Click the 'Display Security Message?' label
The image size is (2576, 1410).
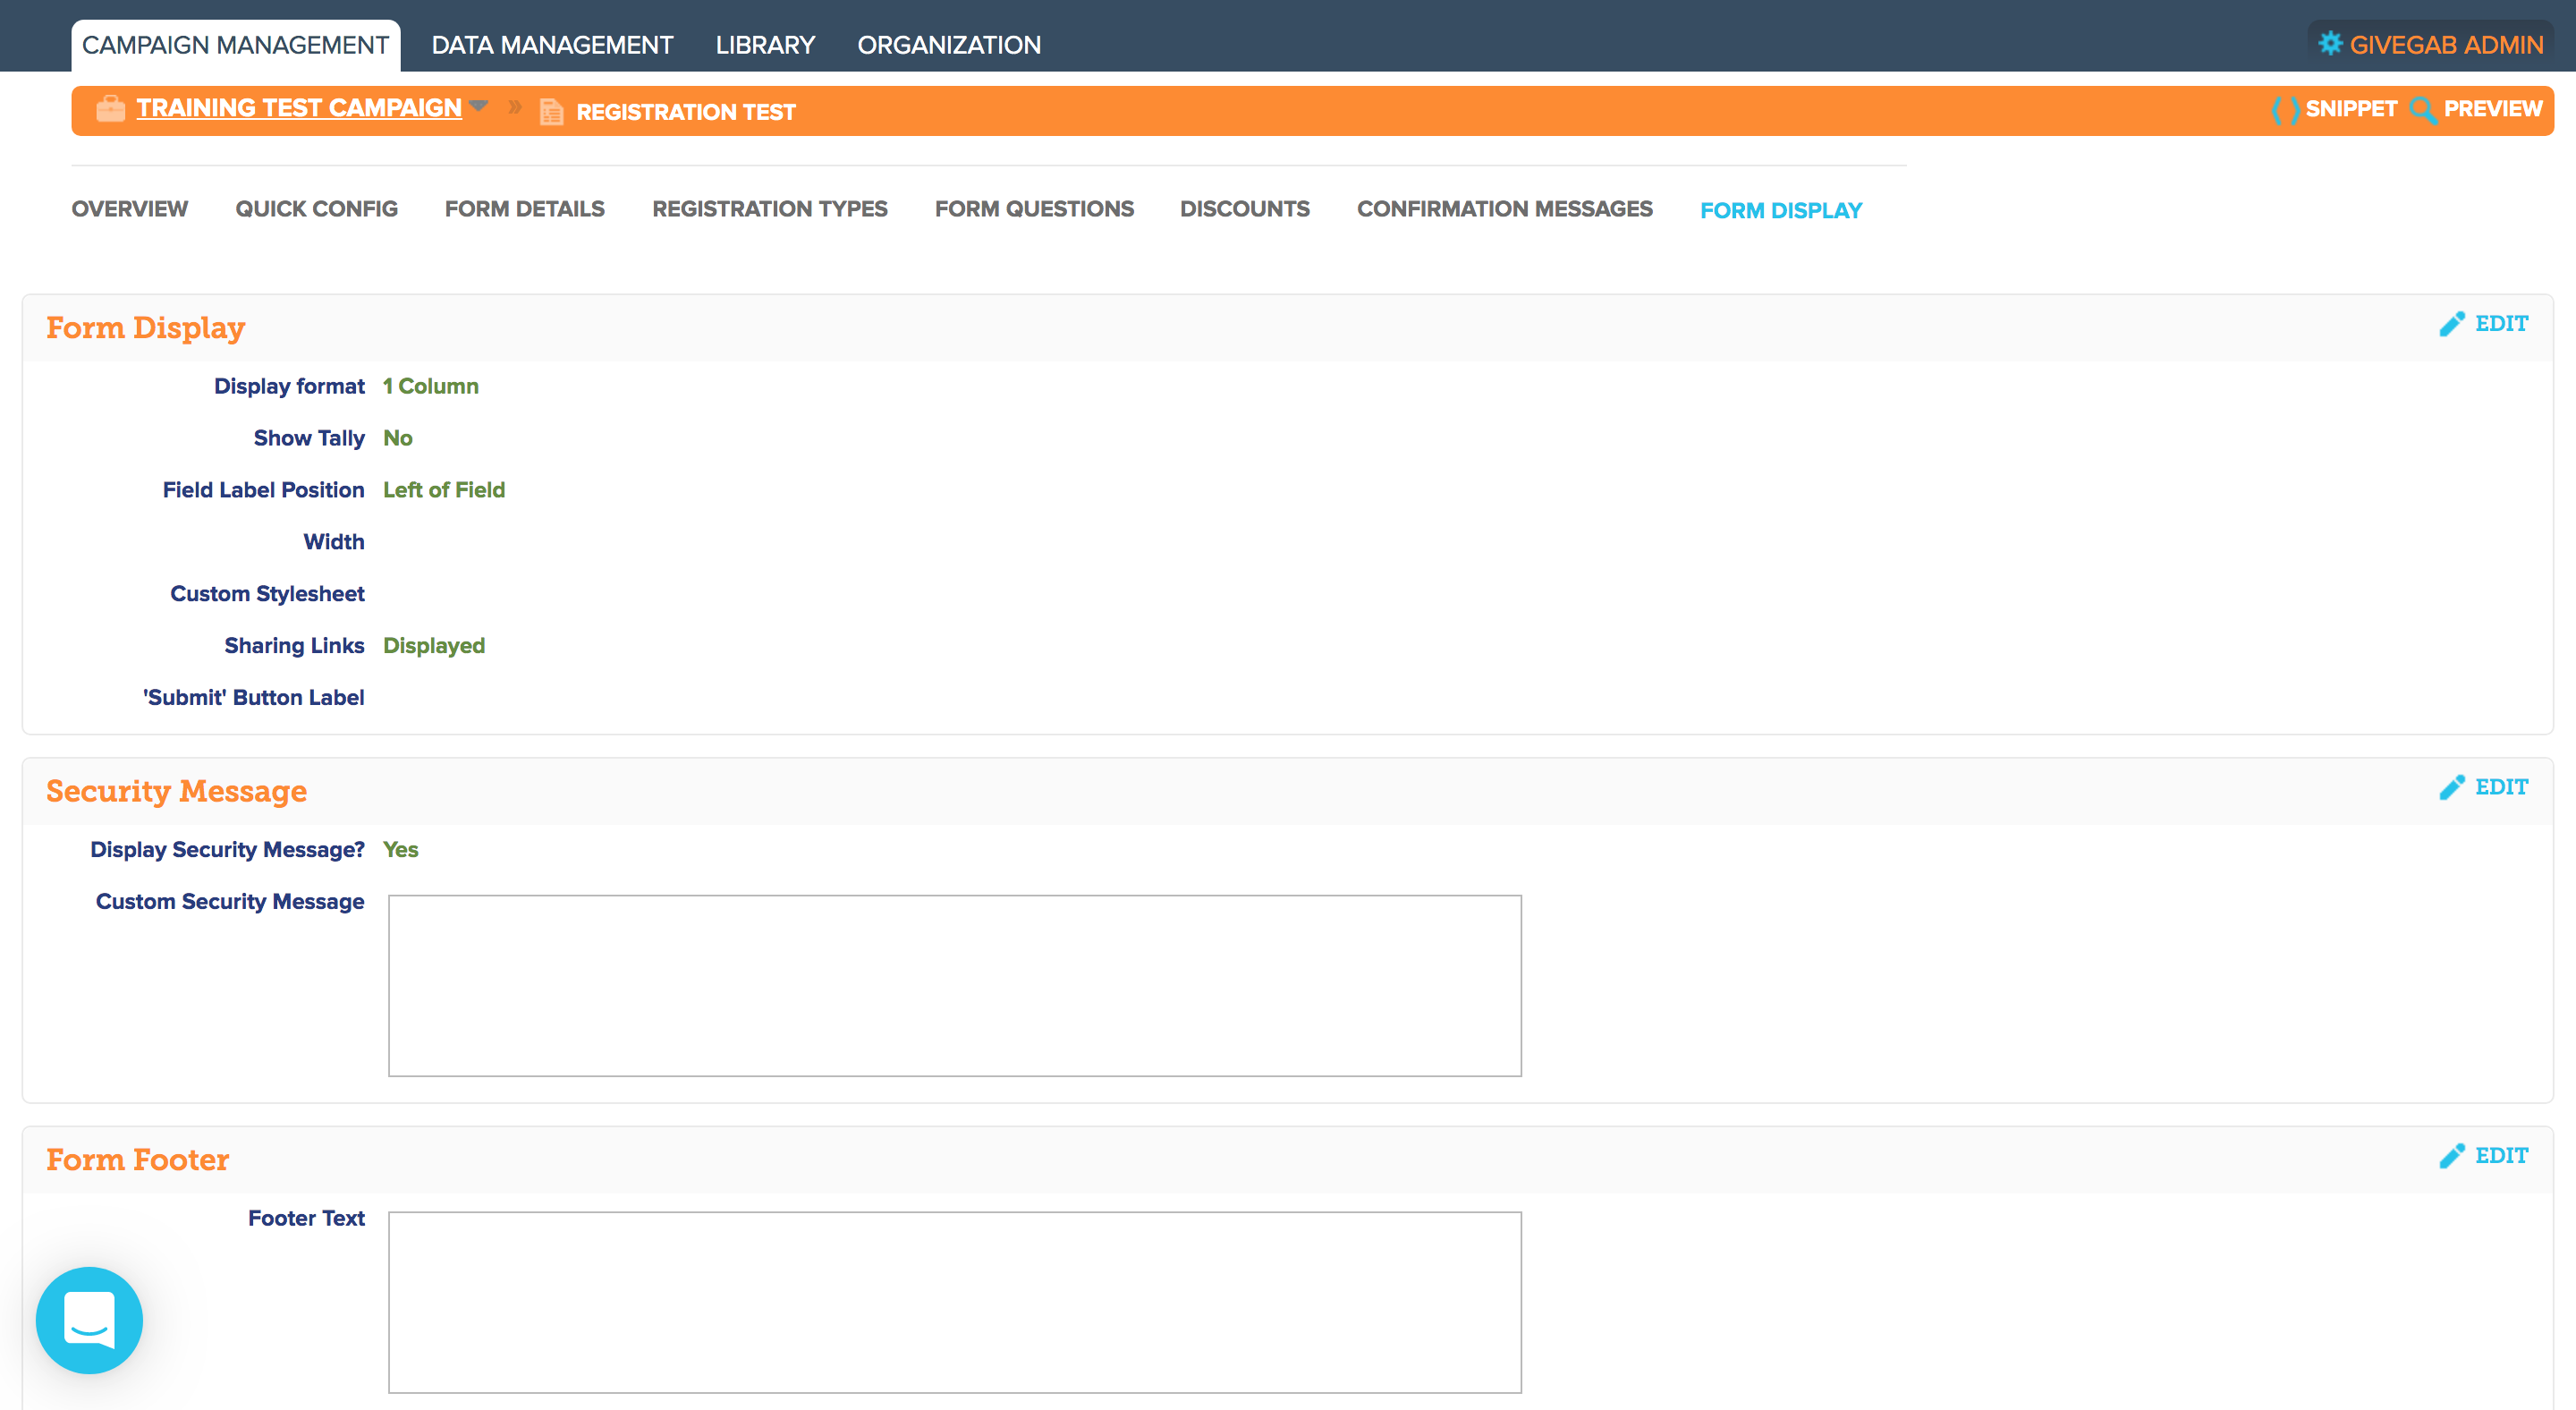[x=227, y=850]
